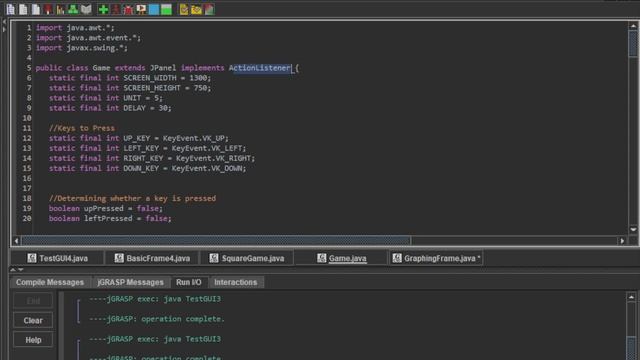The width and height of the screenshot is (640, 360).
Task: Click first '----jGRASP exec: java TestGUI3' output line
Action: [155, 299]
